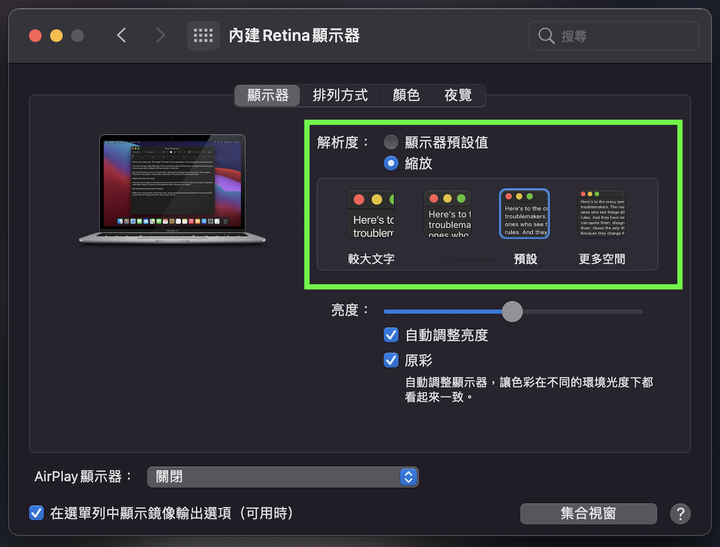720x547 pixels.
Task: Switch to the 夜覽 tab
Action: 458,96
